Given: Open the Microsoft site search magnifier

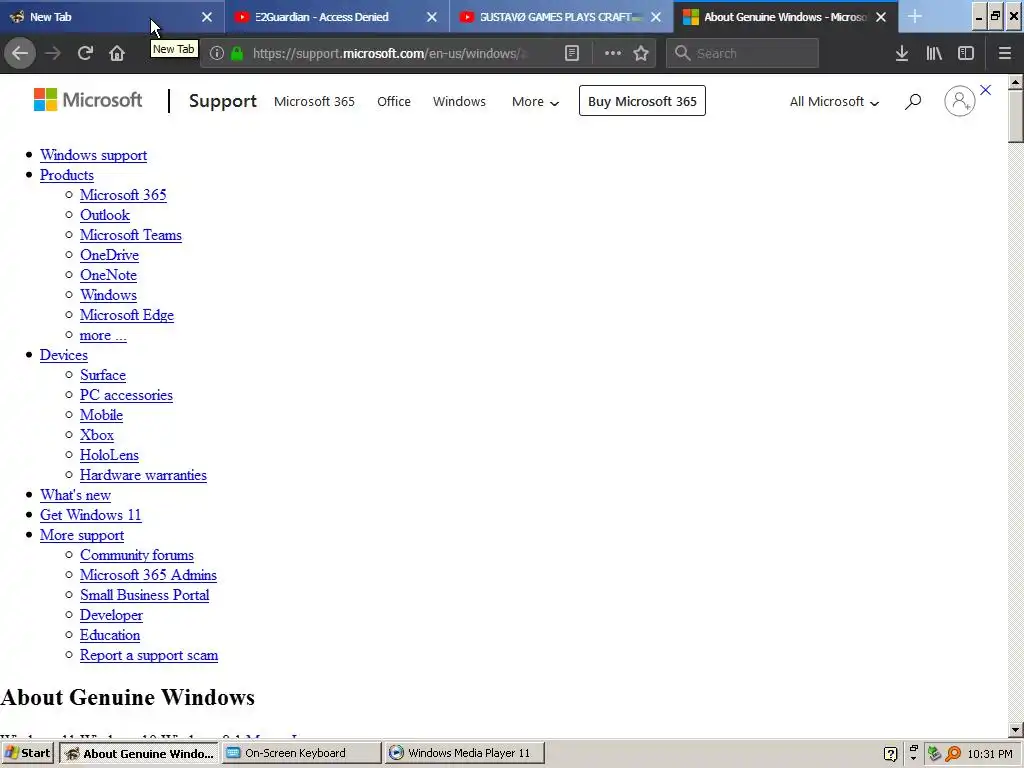Looking at the screenshot, I should pos(913,101).
